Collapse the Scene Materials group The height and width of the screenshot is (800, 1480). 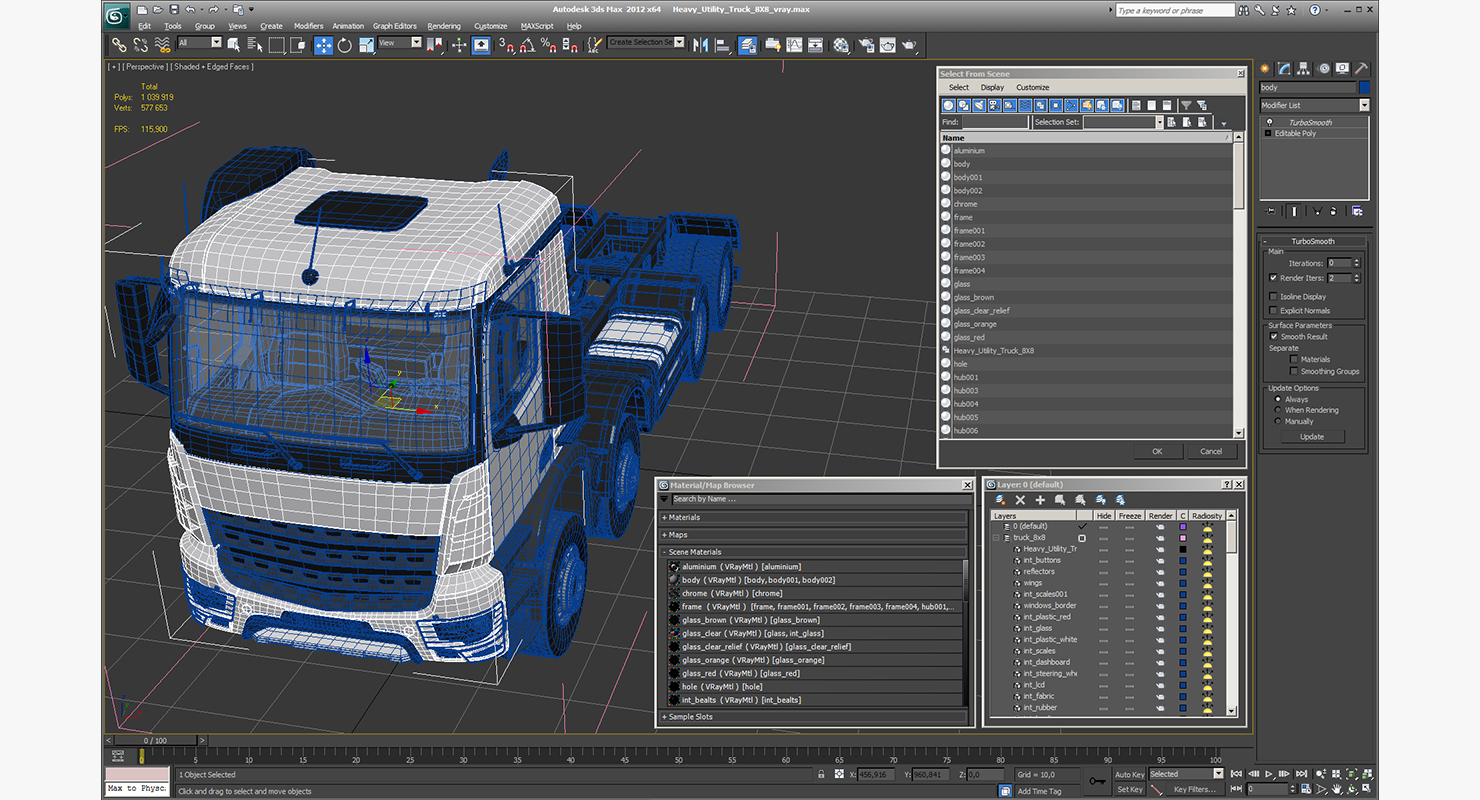coord(664,552)
